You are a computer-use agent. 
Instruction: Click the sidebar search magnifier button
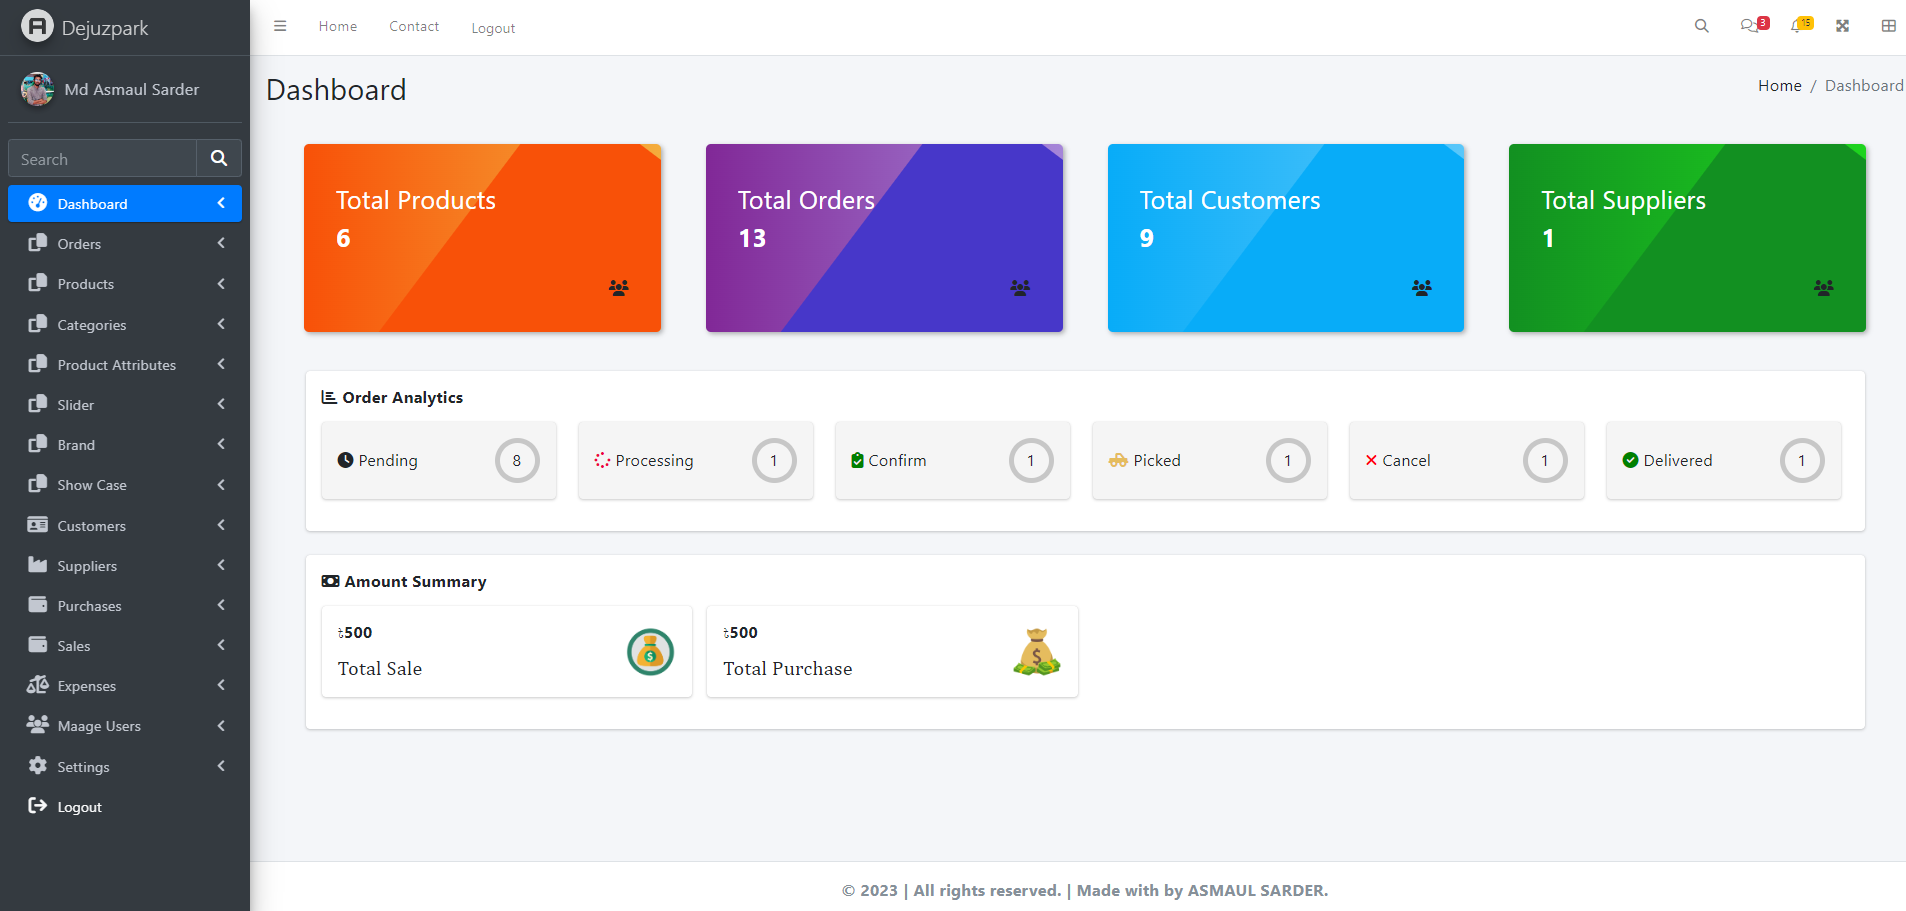[x=219, y=158]
